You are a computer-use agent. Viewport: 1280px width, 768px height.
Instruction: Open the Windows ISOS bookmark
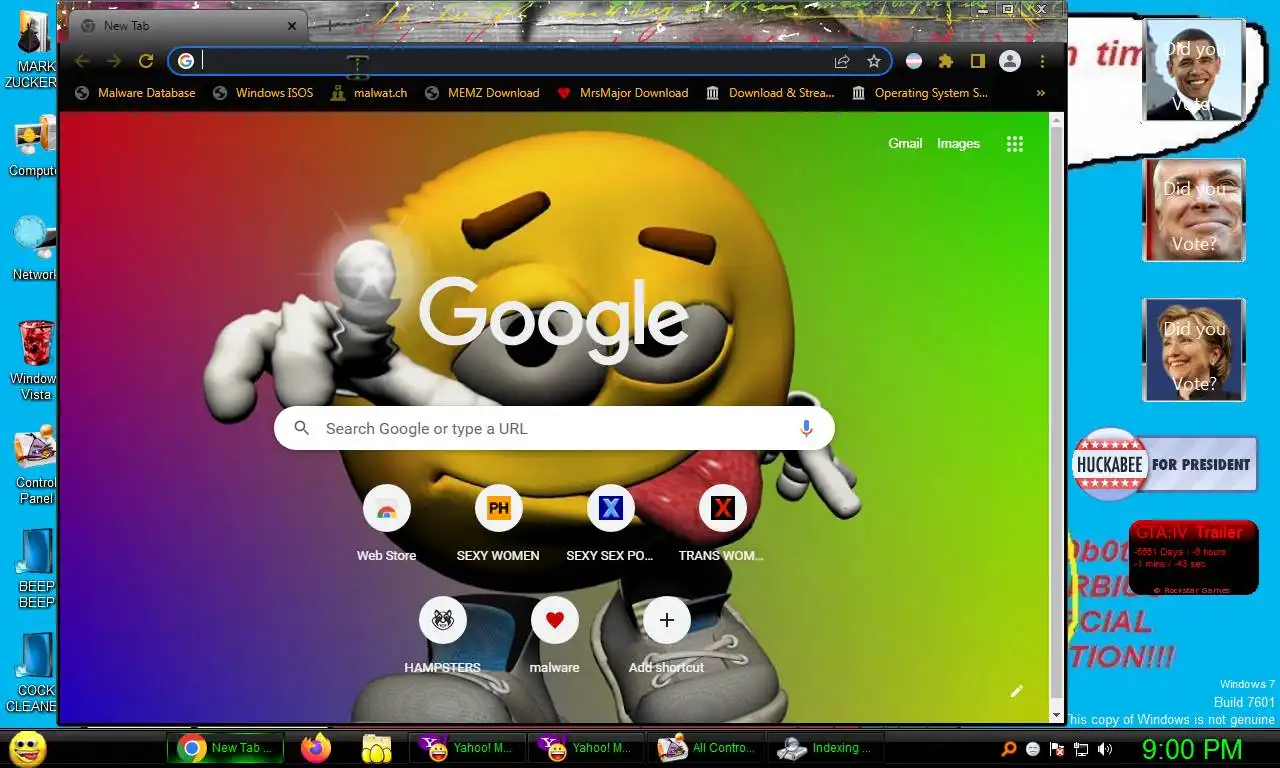click(x=263, y=93)
